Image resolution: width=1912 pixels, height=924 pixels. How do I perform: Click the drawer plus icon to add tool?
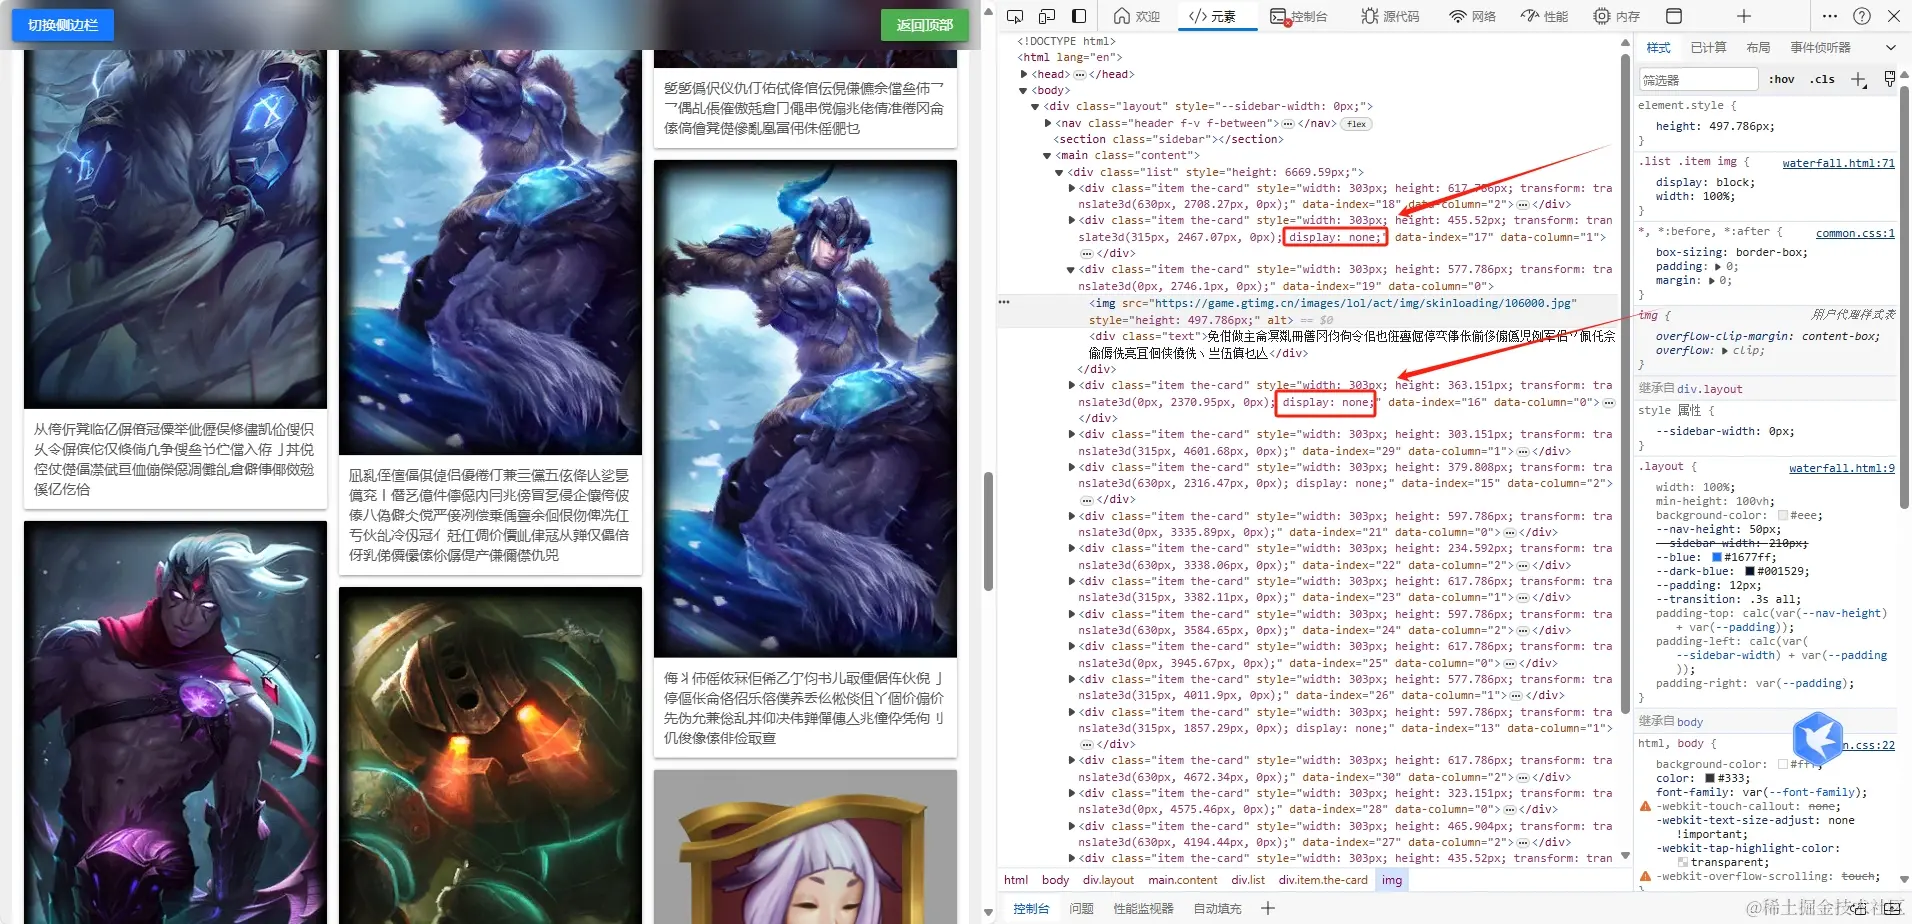click(x=1267, y=908)
